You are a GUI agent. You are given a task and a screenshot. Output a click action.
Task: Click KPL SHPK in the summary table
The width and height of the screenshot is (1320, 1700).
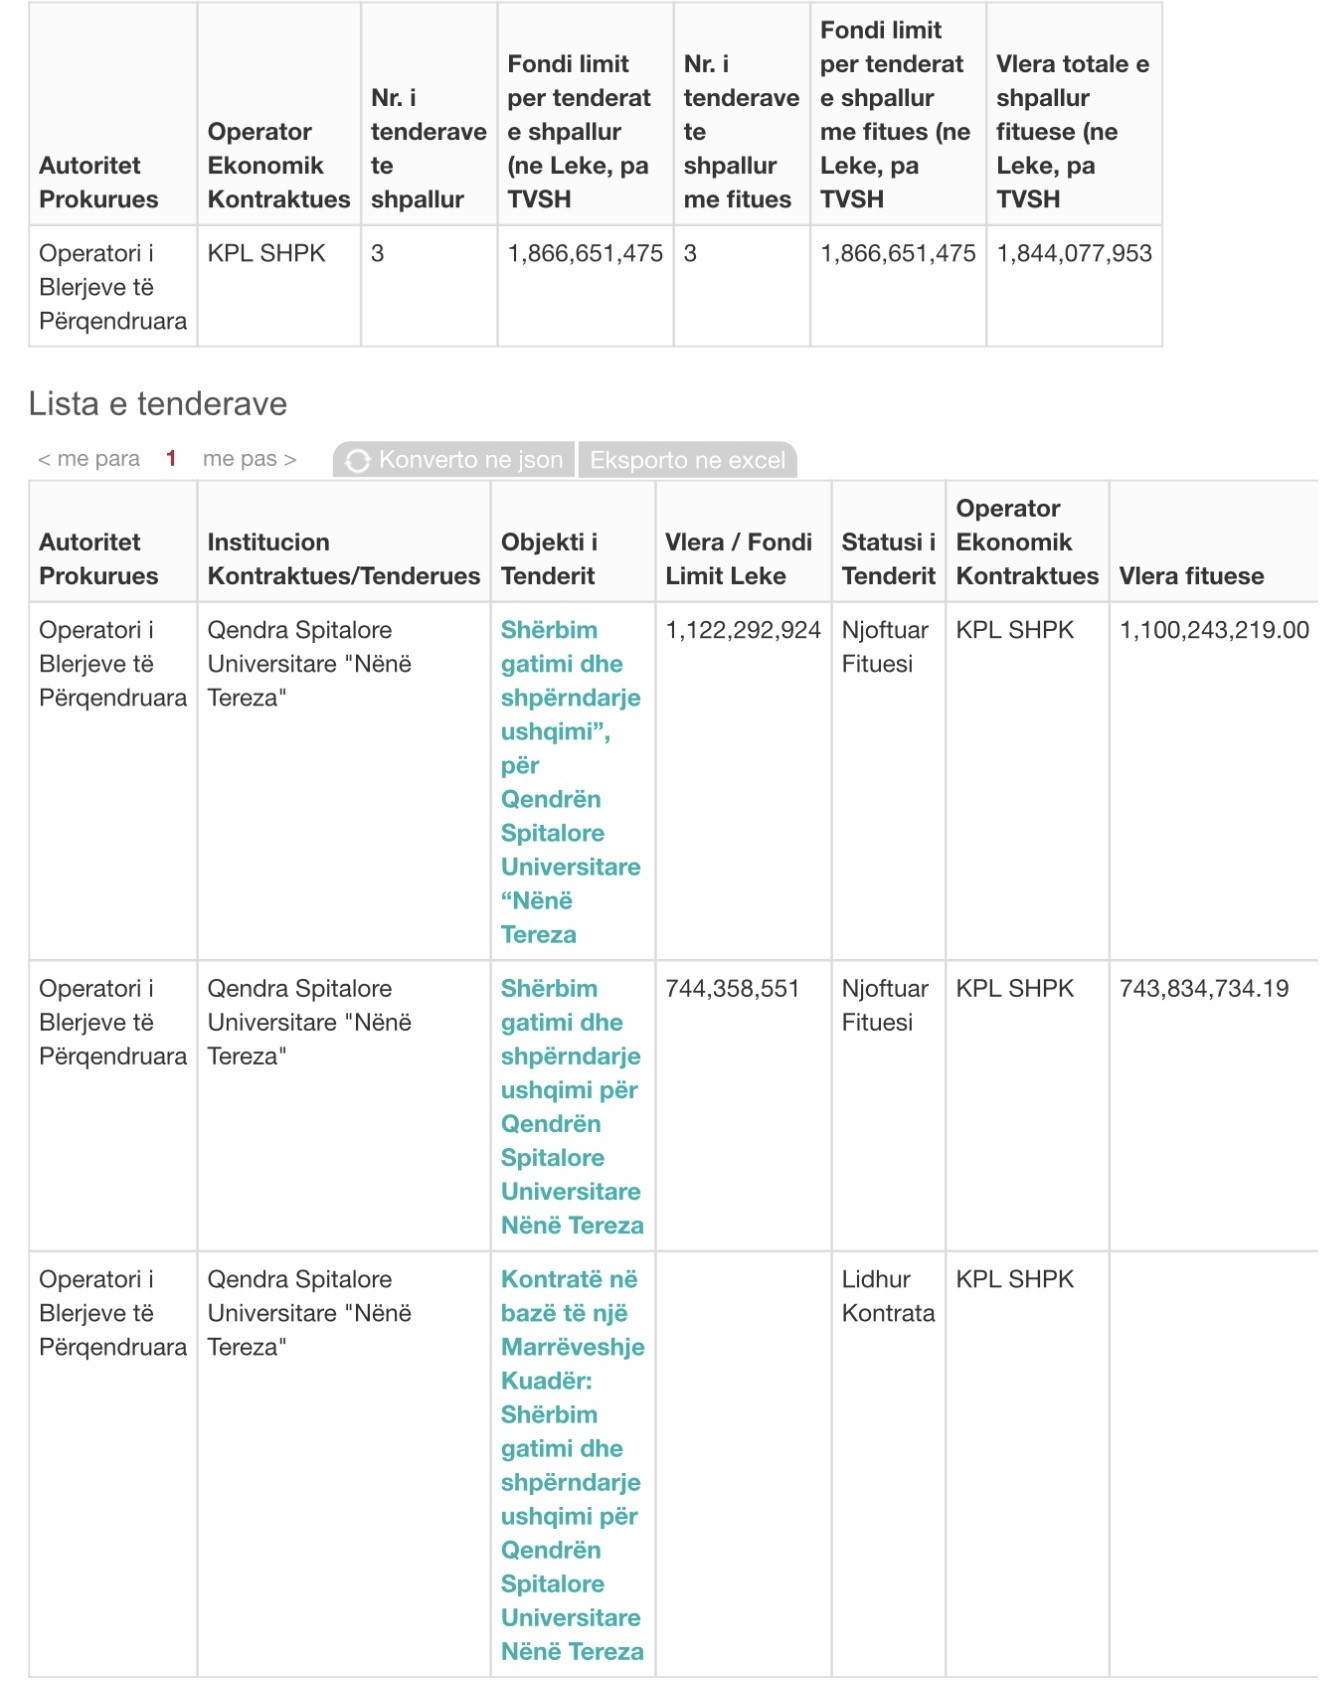click(266, 253)
